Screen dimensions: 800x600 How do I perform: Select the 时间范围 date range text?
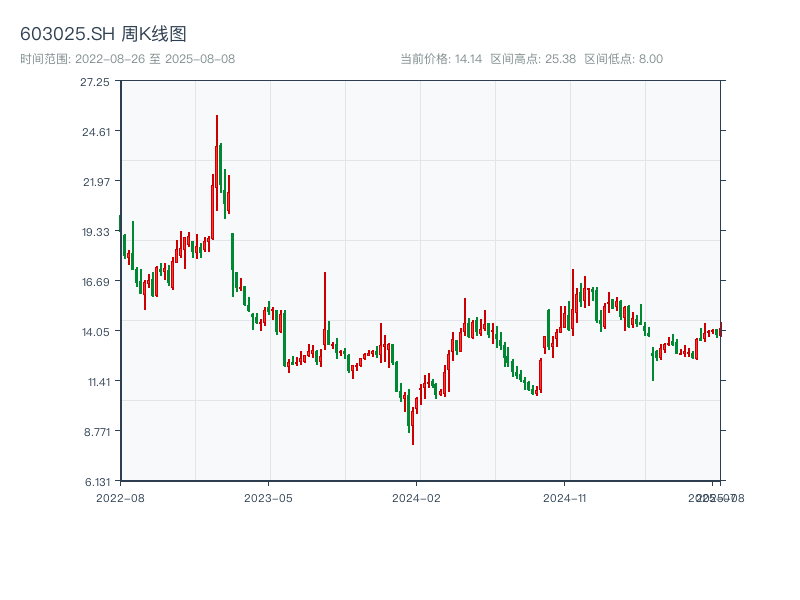(x=127, y=59)
